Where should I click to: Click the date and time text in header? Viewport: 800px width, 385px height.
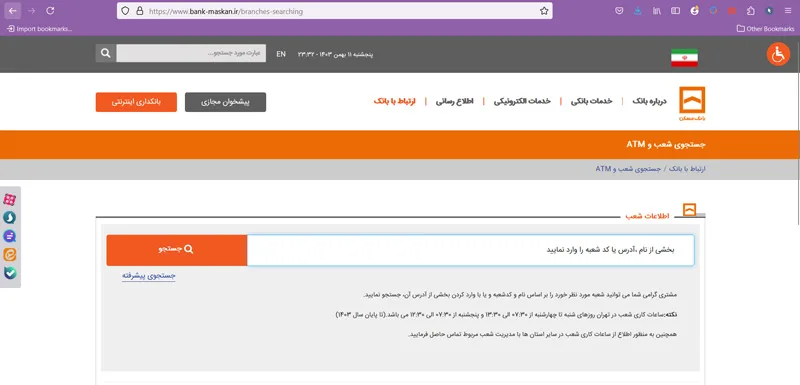click(x=335, y=54)
